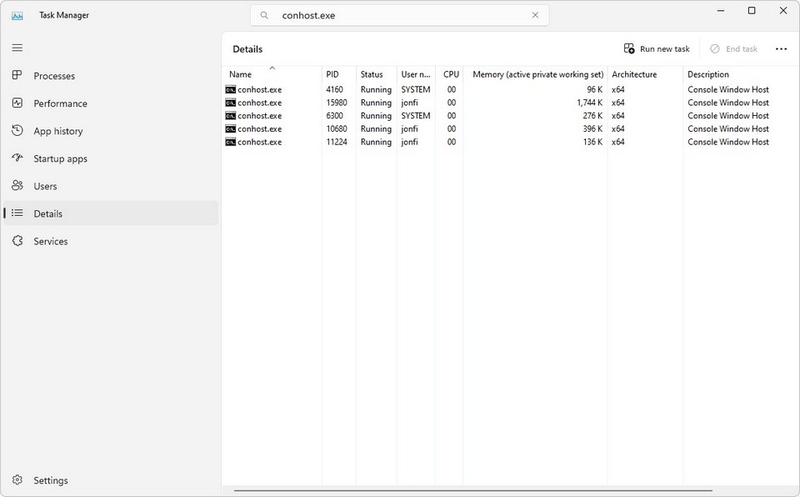
Task: Click the 96 K memory value
Action: tap(594, 90)
